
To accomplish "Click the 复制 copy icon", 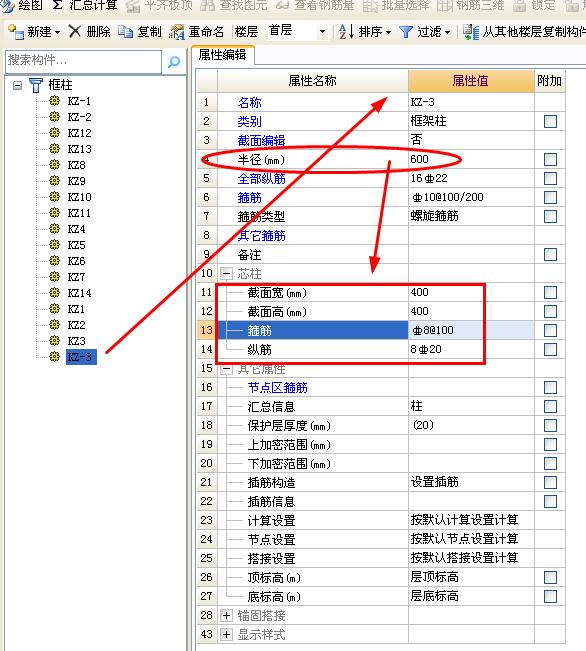I will tap(125, 32).
